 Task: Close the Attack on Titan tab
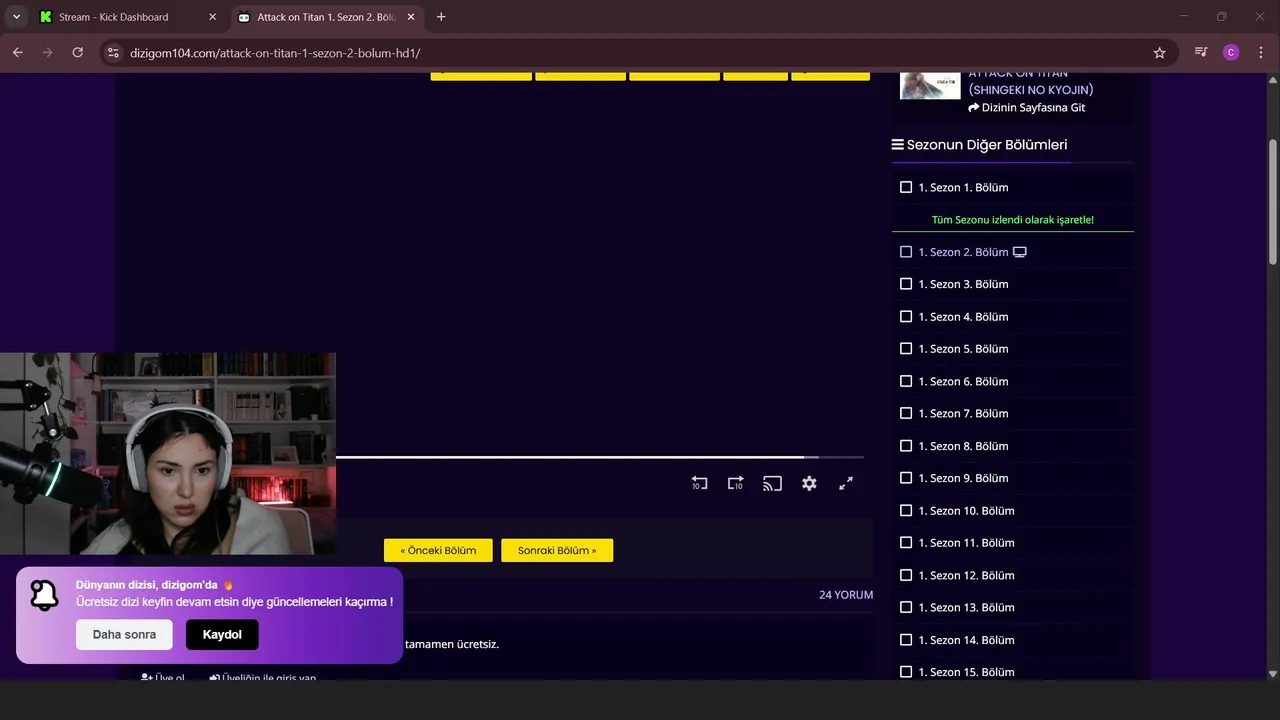coord(411,17)
